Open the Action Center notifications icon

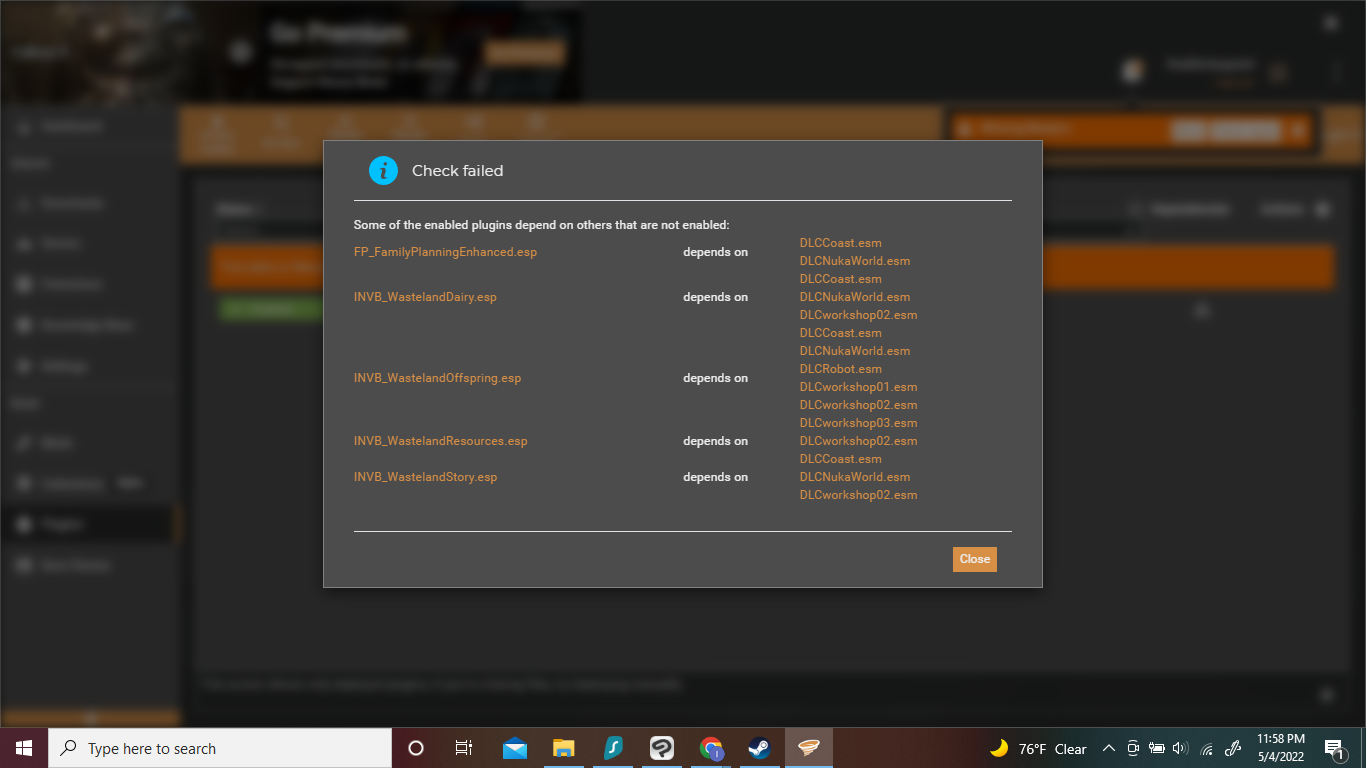pyautogui.click(x=1333, y=748)
